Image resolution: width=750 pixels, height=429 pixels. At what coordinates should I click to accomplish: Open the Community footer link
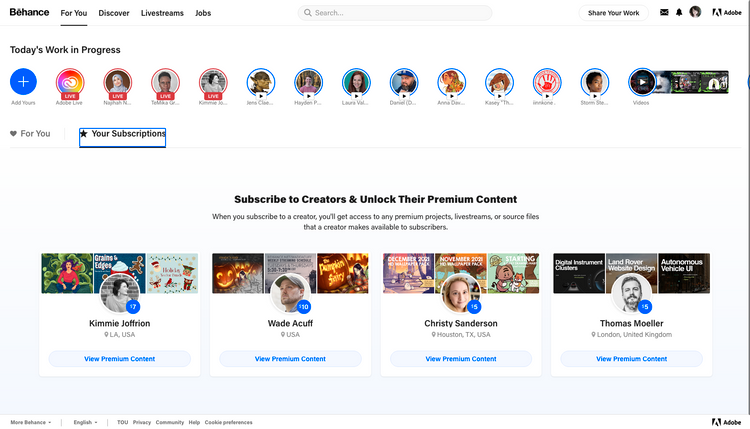(x=169, y=422)
